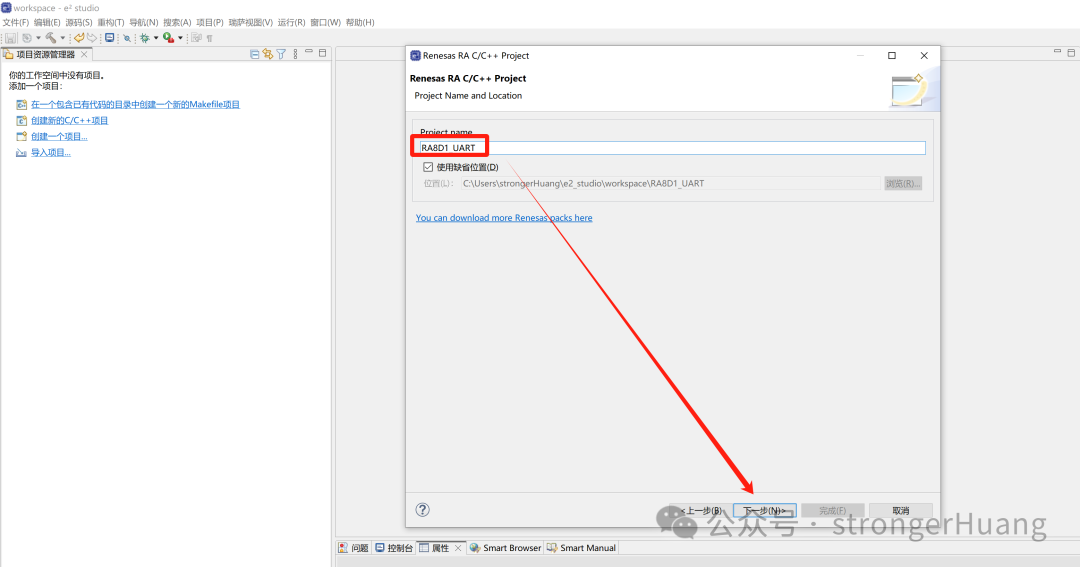This screenshot has width=1080, height=567.
Task: Click the 导入项目 link
Action: click(51, 152)
